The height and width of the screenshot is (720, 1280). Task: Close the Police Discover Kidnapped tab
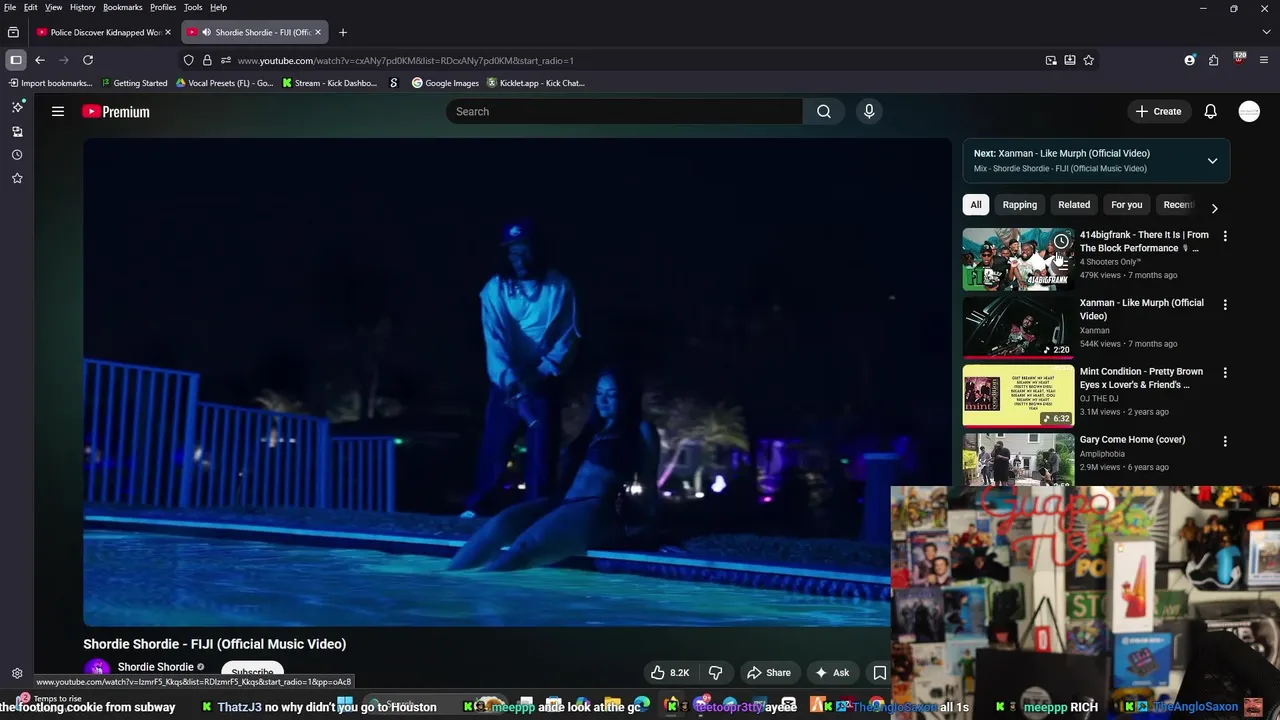pyautogui.click(x=168, y=32)
